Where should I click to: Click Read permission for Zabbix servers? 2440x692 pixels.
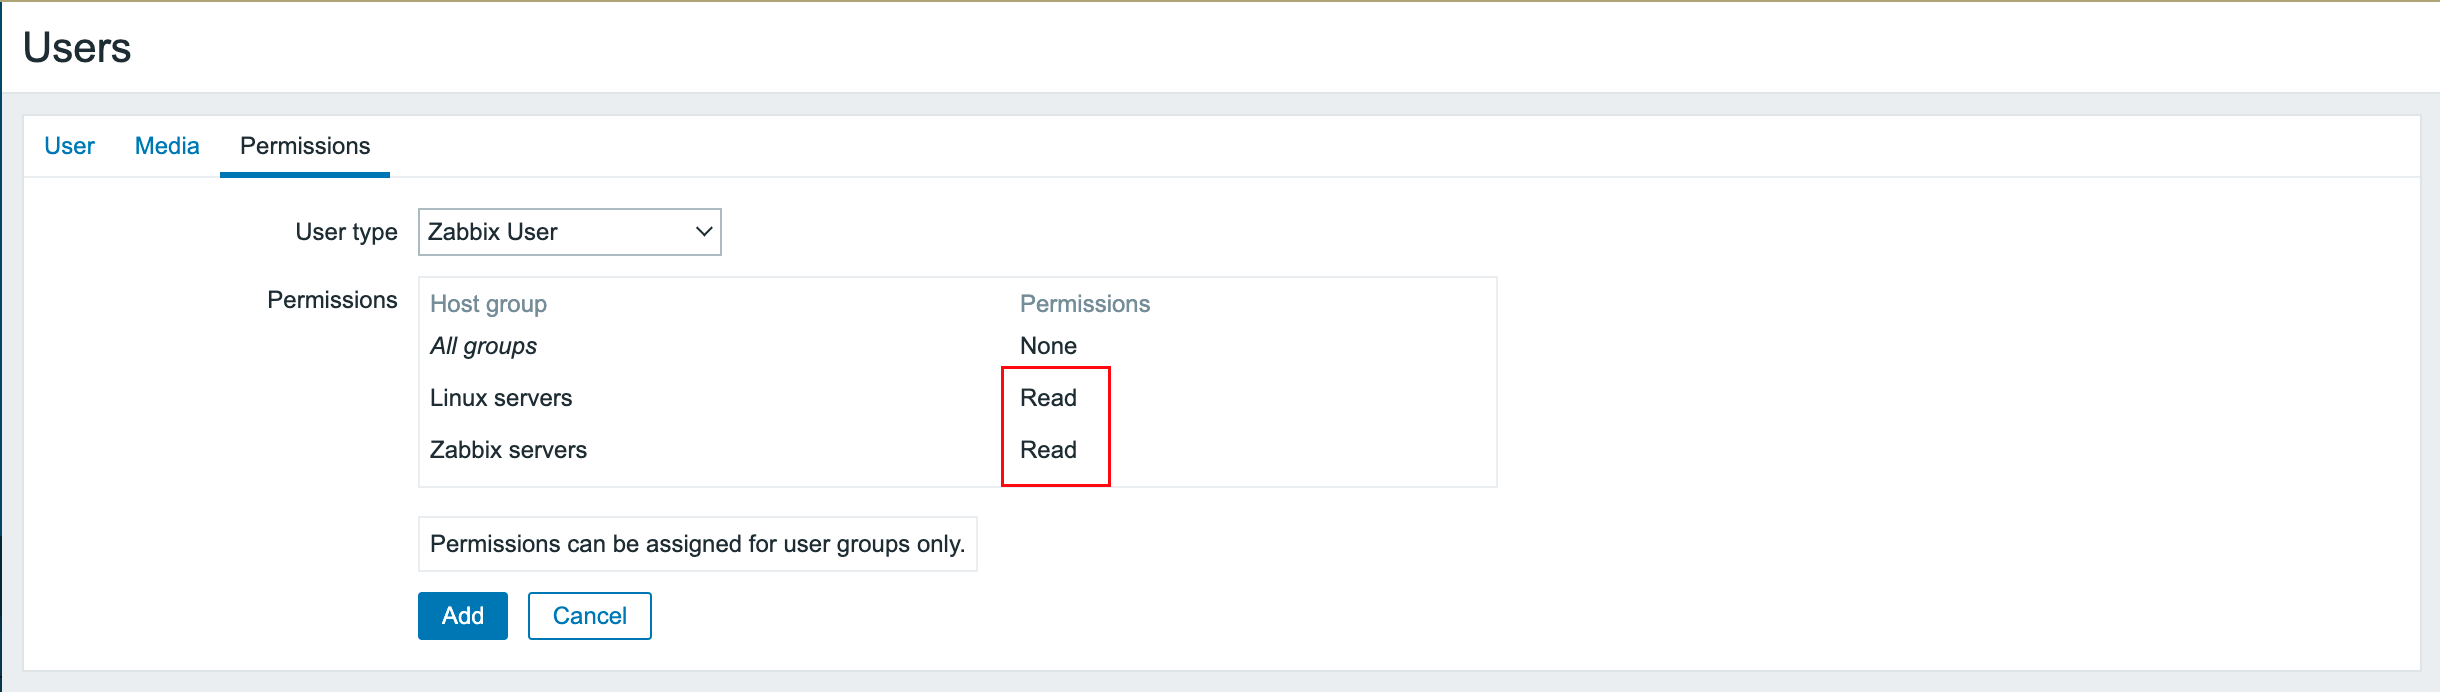coord(1048,450)
